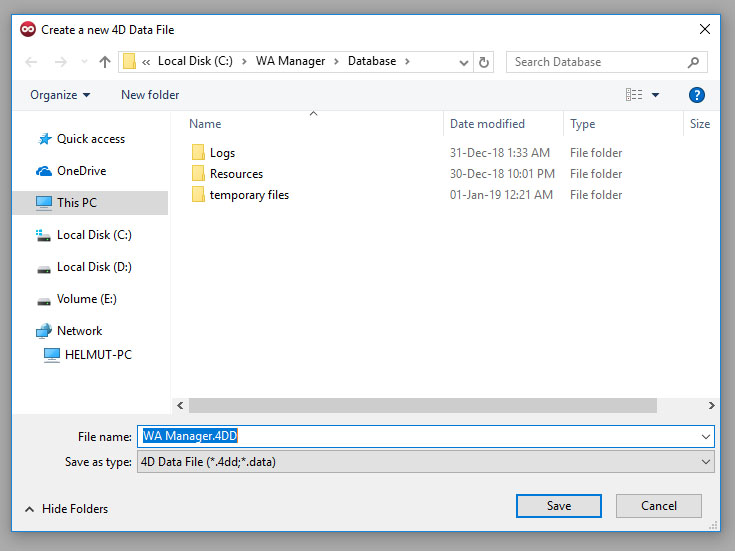Click WA Manager in address path
This screenshot has height=551, width=735.
point(291,61)
